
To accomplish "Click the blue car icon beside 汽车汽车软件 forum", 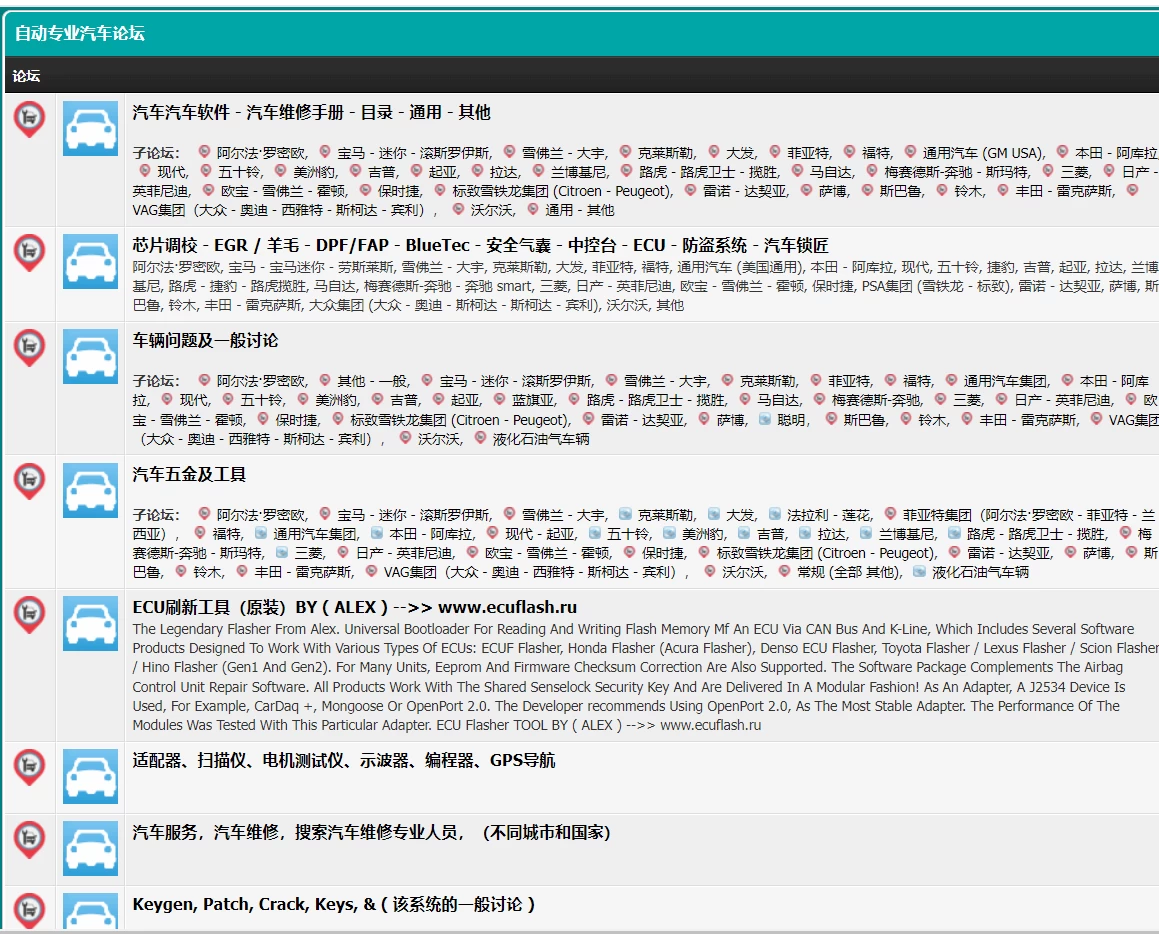I will [x=90, y=128].
